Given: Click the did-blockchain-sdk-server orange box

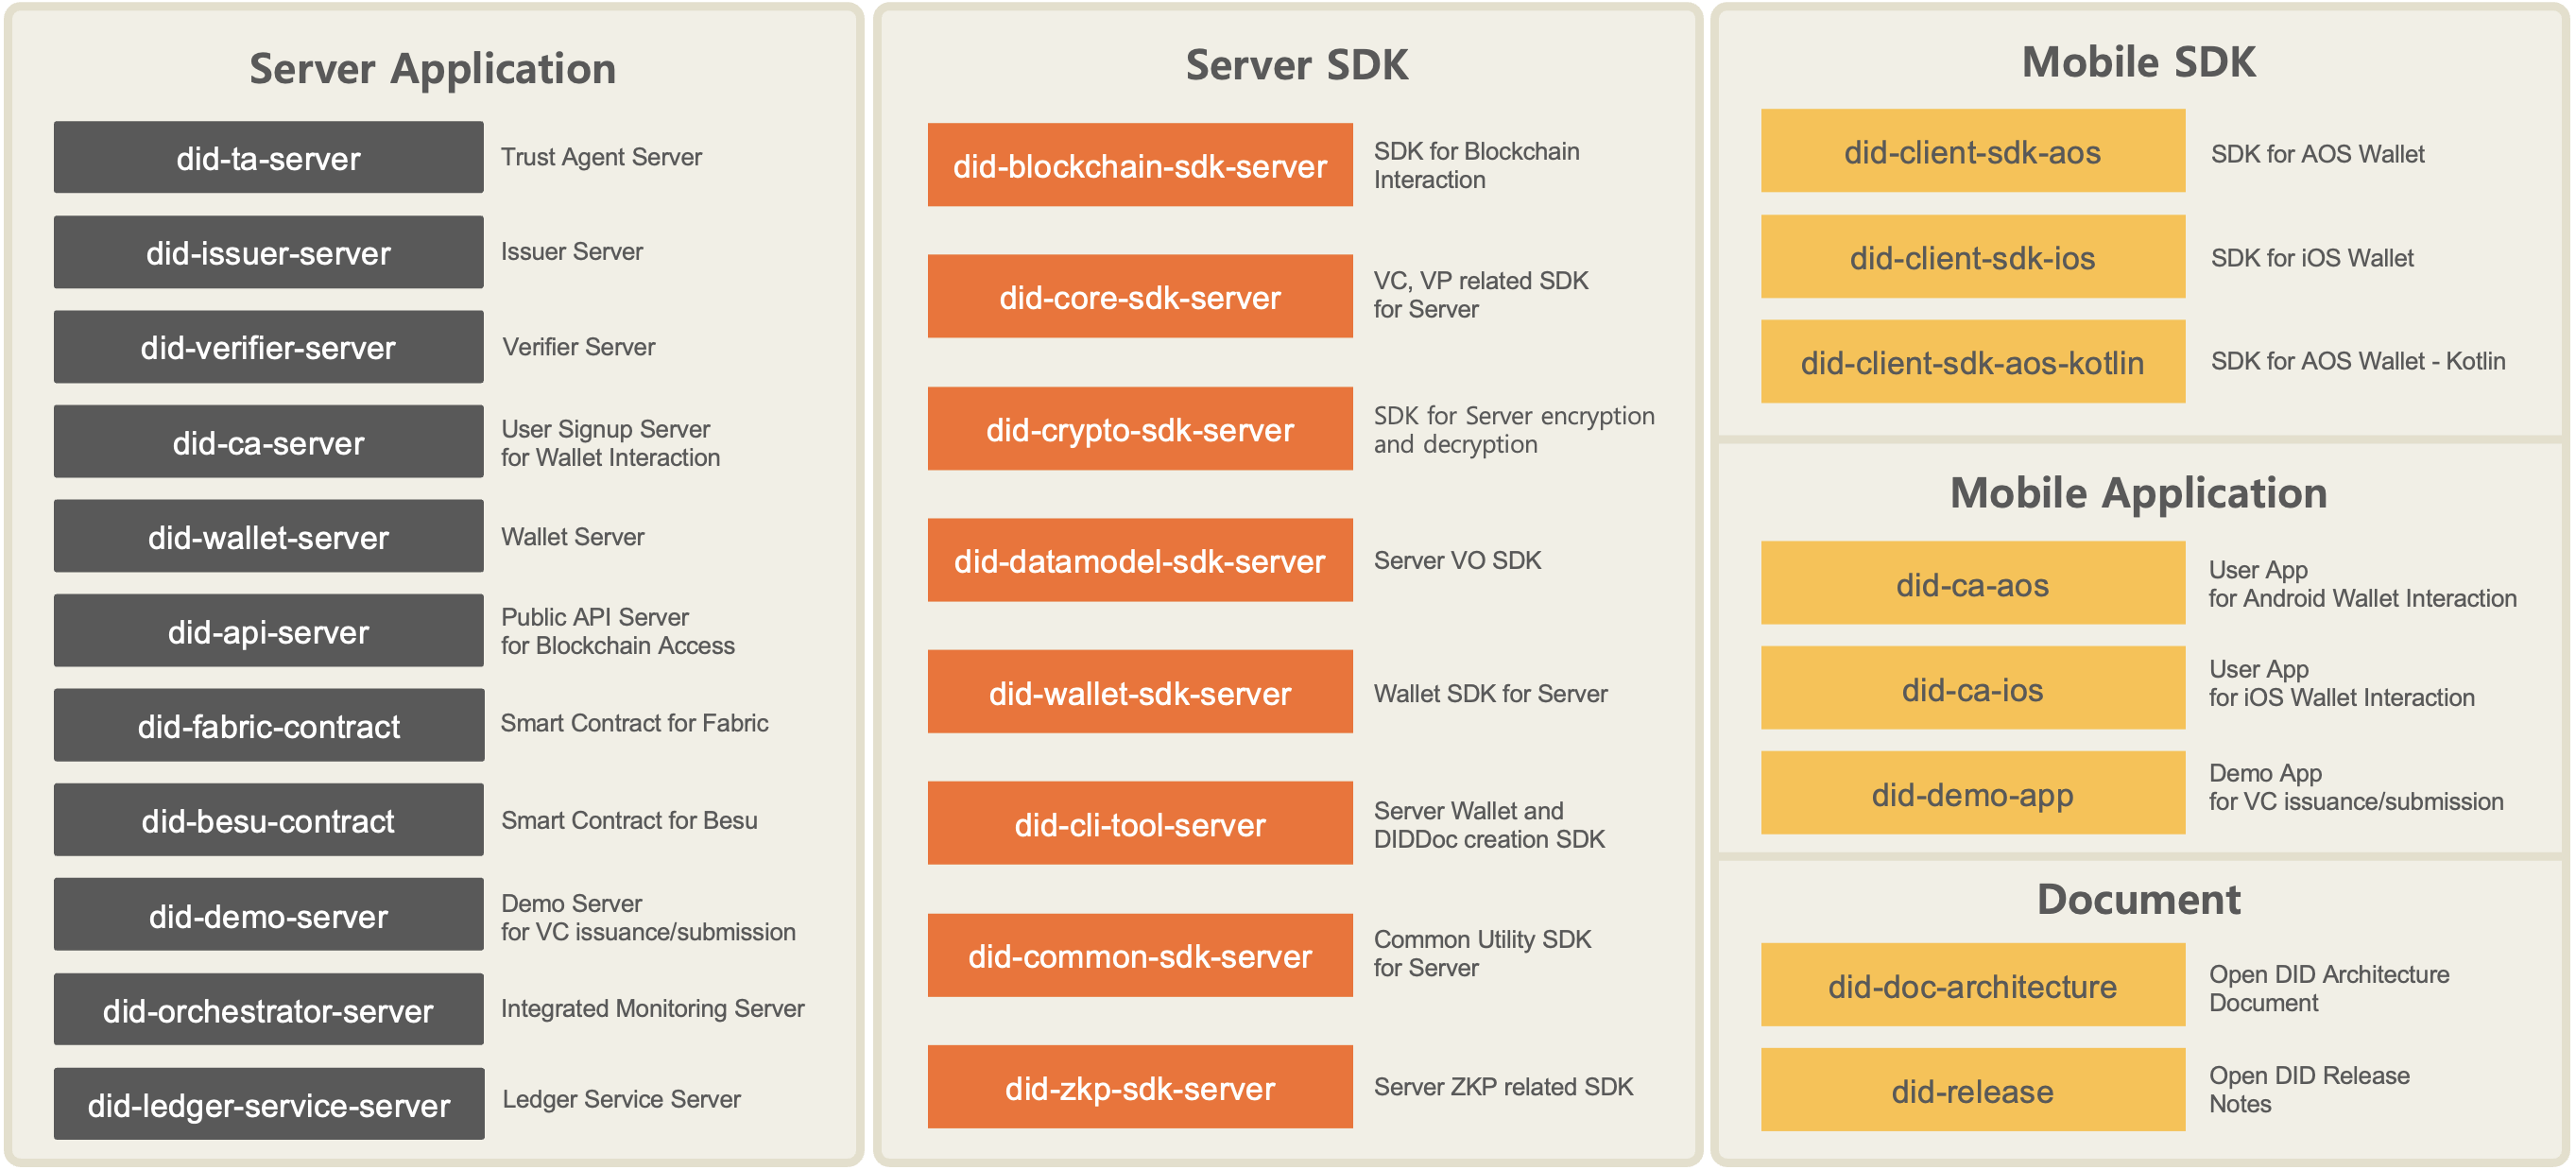Looking at the screenshot, I should point(1139,166).
